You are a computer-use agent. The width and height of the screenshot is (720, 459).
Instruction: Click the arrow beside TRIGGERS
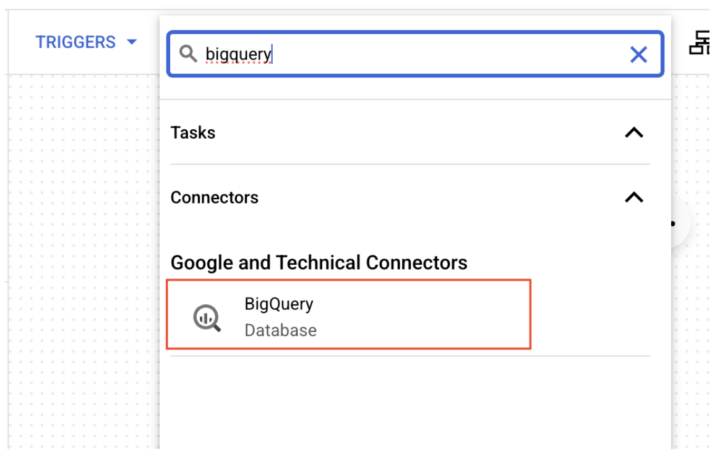[132, 42]
